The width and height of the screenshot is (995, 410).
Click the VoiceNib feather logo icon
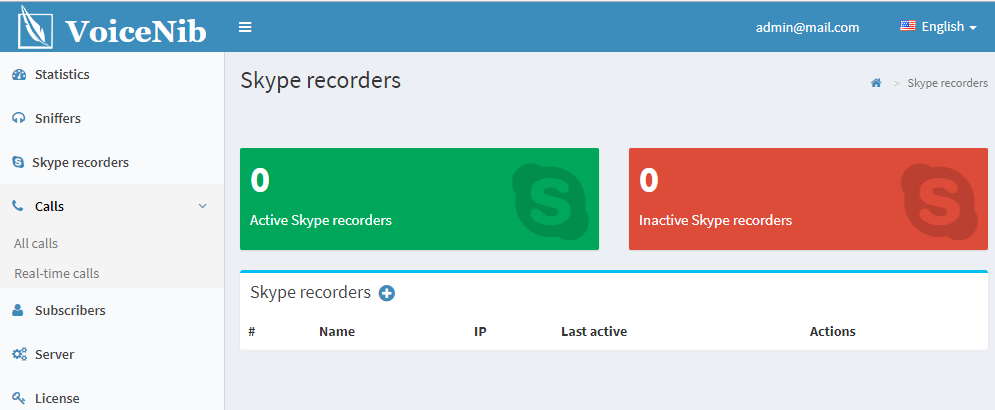pos(35,27)
